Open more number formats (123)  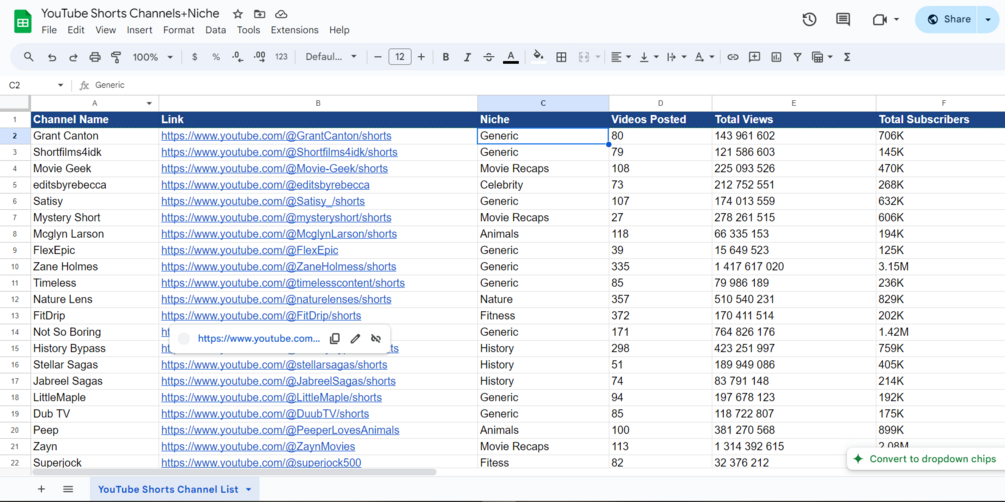pos(281,57)
